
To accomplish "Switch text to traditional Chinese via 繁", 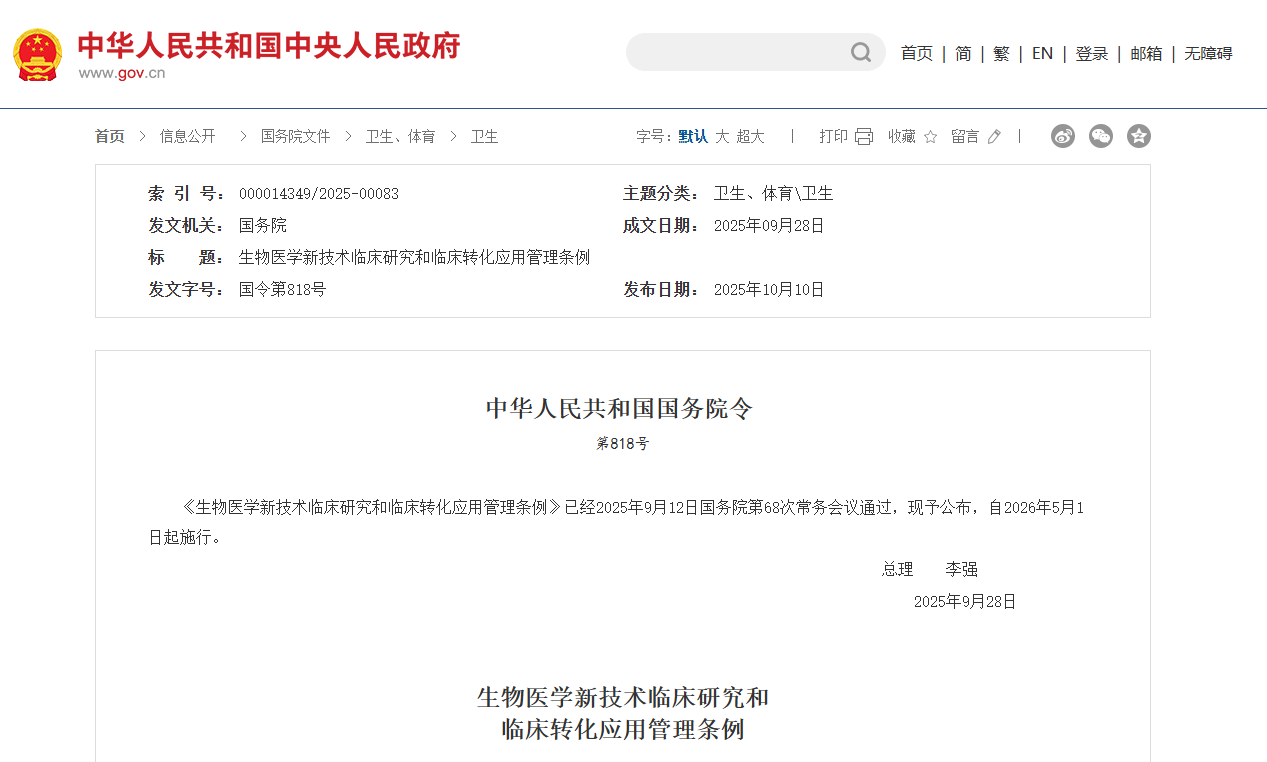I will 1001,53.
